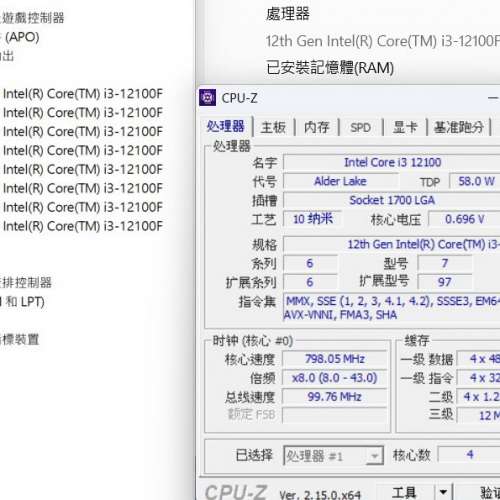The height and width of the screenshot is (500, 500).
Task: Click the 10 纳米 process value
Action: 312,219
